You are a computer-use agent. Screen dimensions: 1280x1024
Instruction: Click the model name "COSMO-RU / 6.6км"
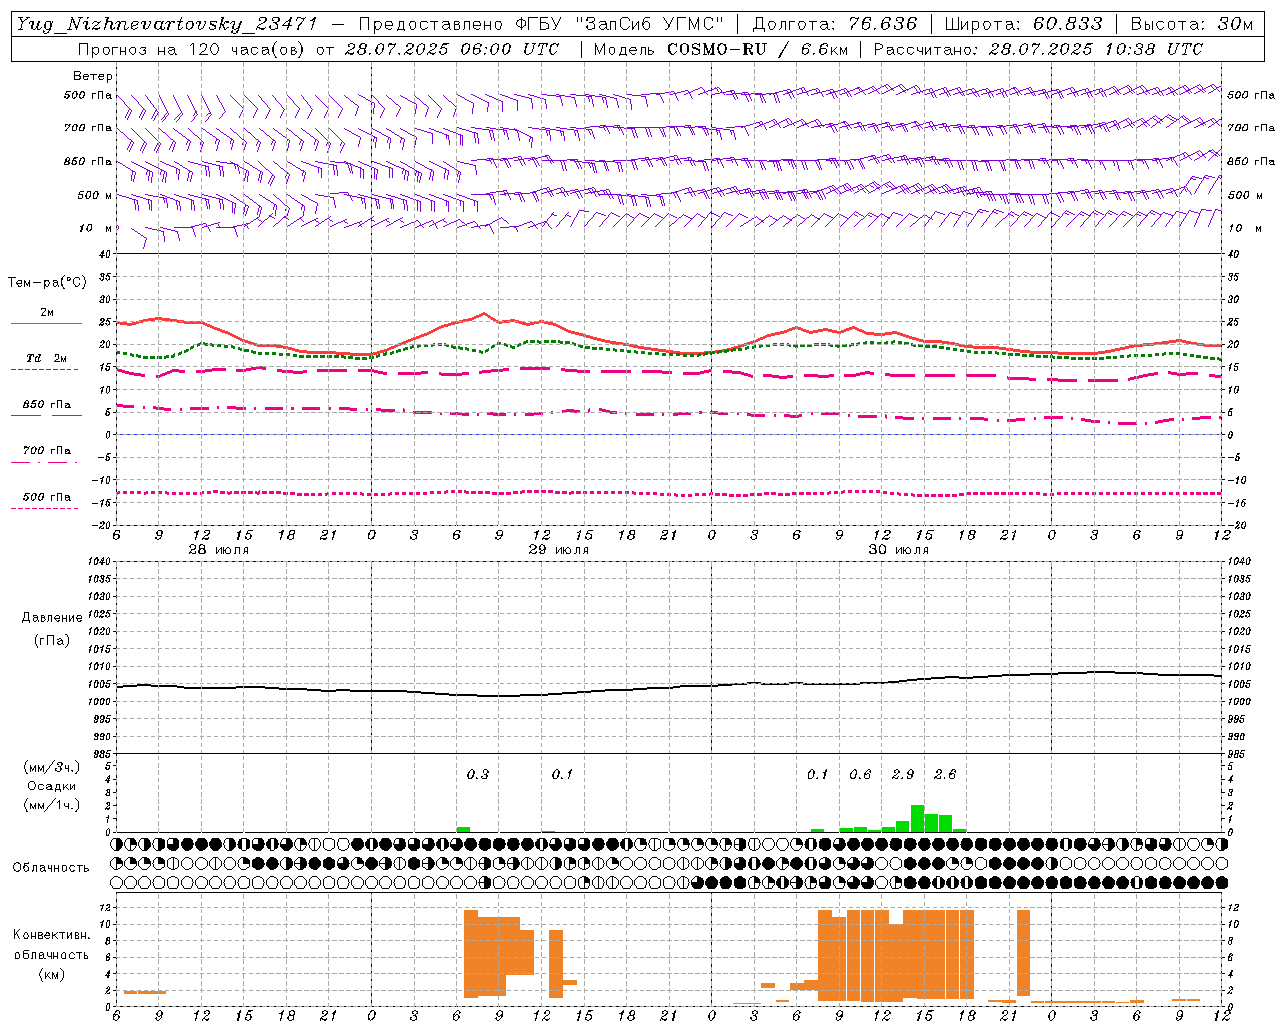pos(757,49)
